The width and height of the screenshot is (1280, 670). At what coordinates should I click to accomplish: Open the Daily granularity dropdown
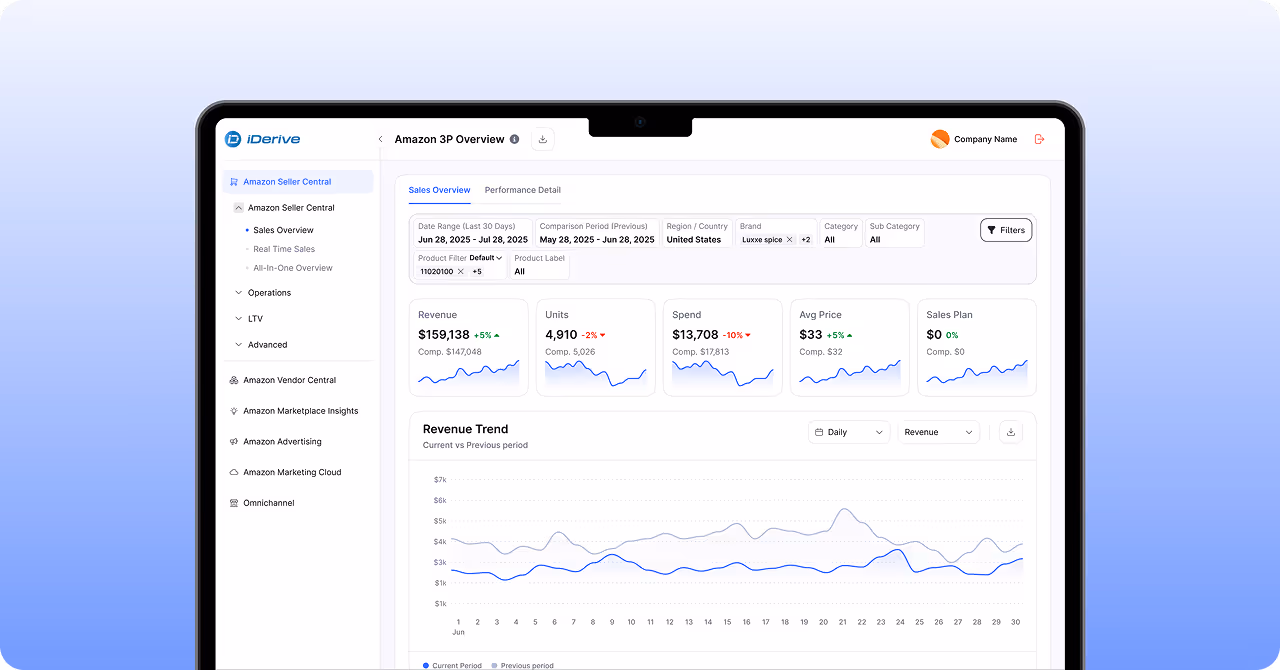click(x=849, y=432)
